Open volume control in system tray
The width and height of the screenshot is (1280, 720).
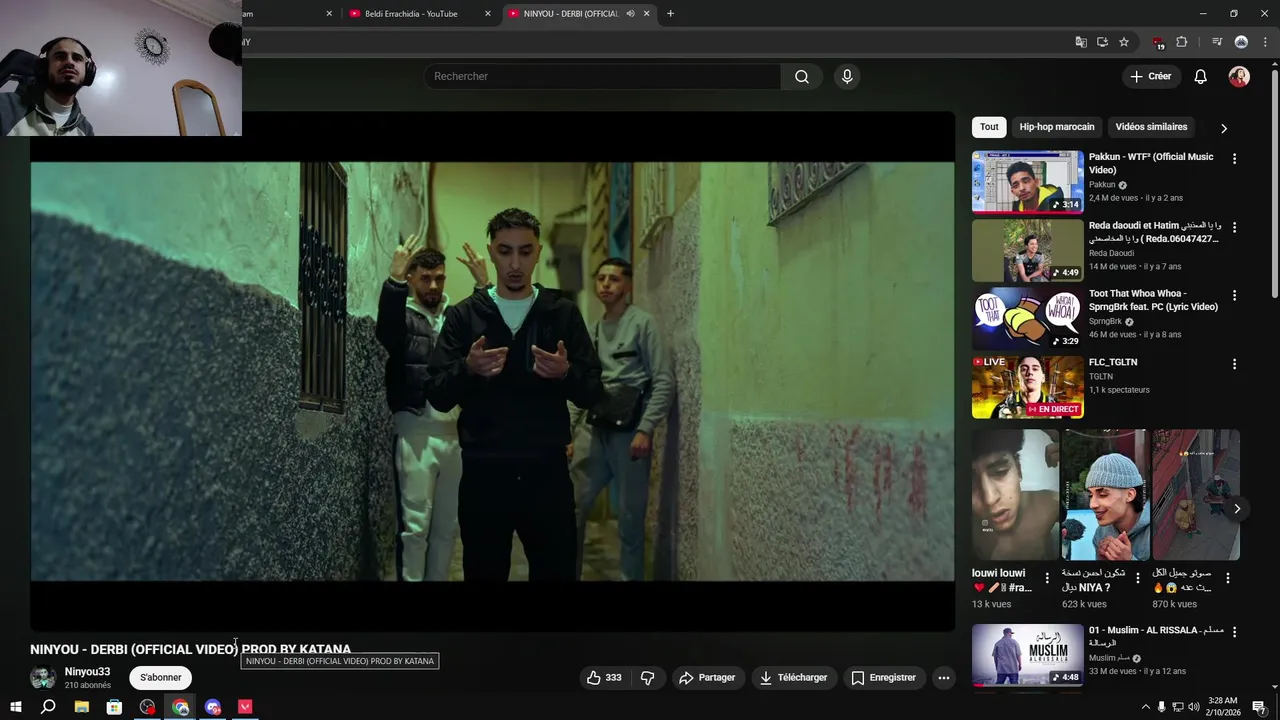[x=1193, y=707]
